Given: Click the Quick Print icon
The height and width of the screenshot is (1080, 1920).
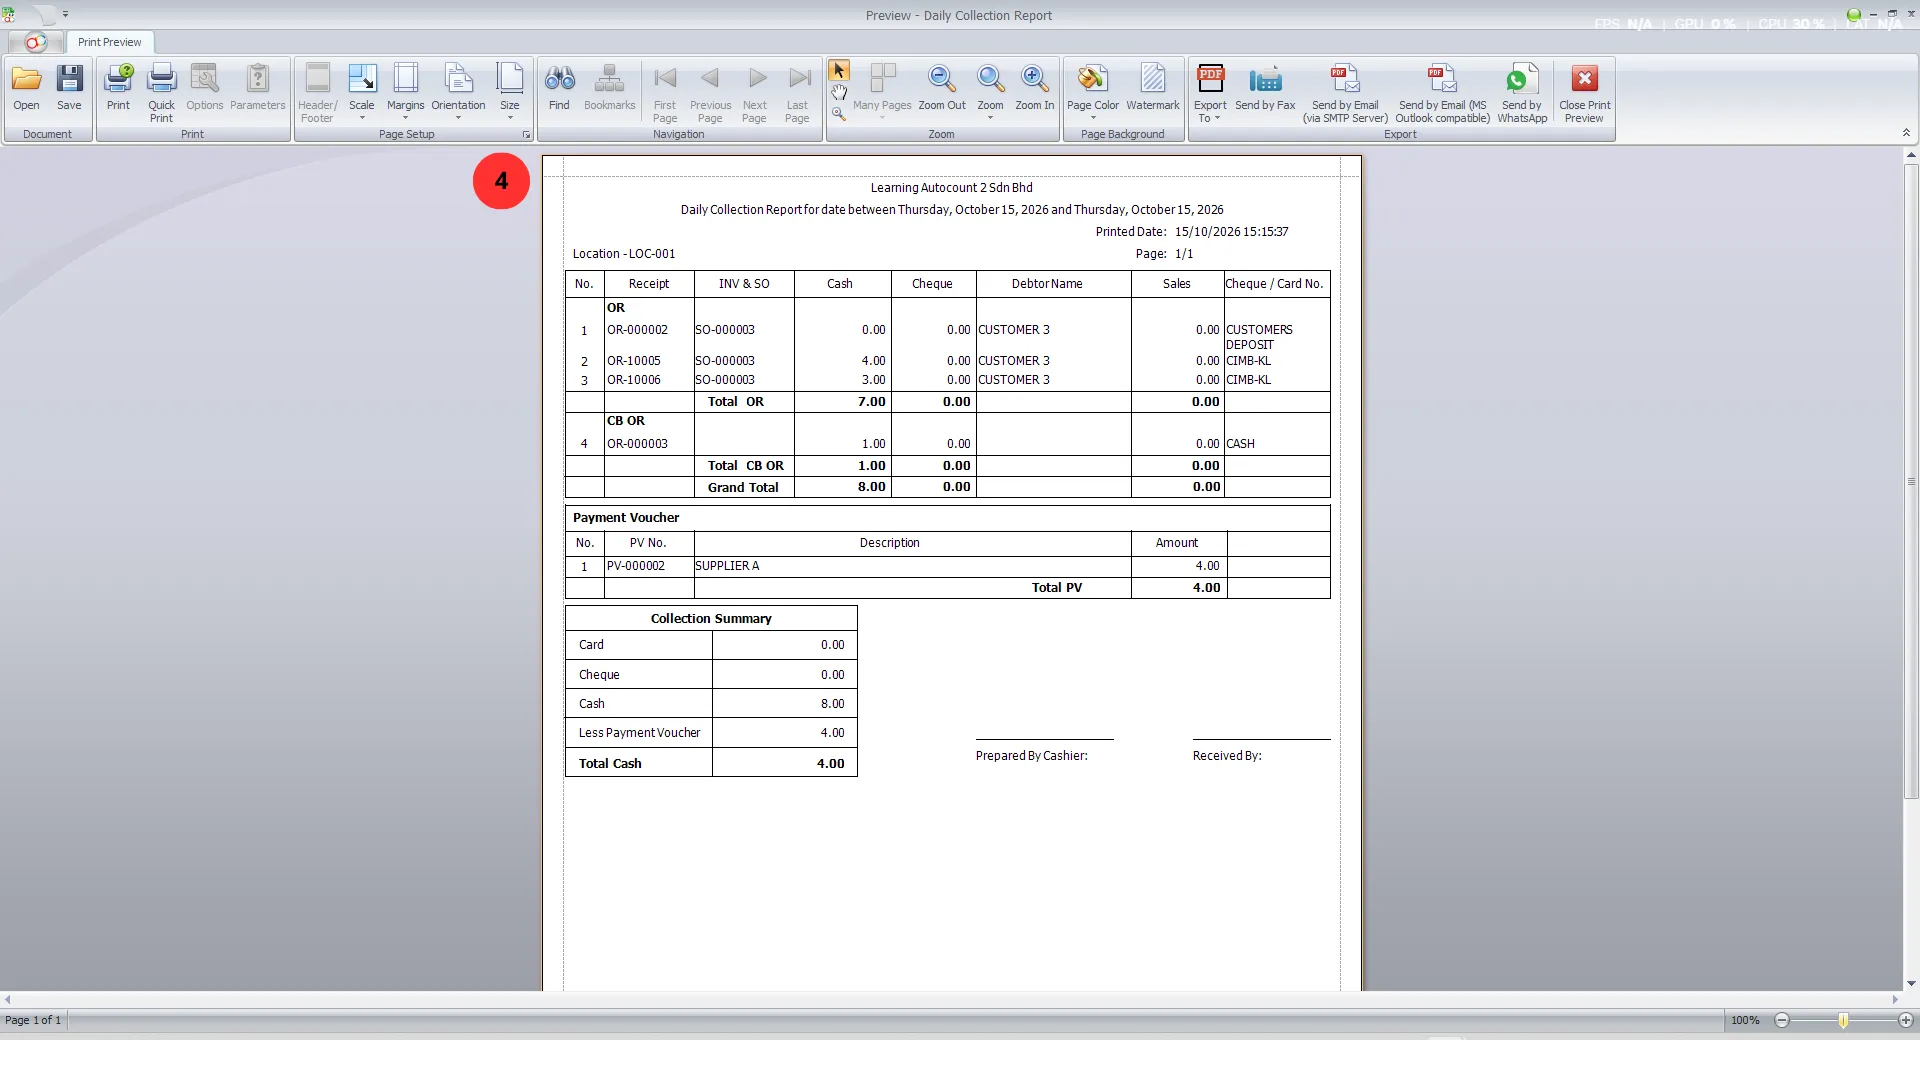Looking at the screenshot, I should pos(161,93).
